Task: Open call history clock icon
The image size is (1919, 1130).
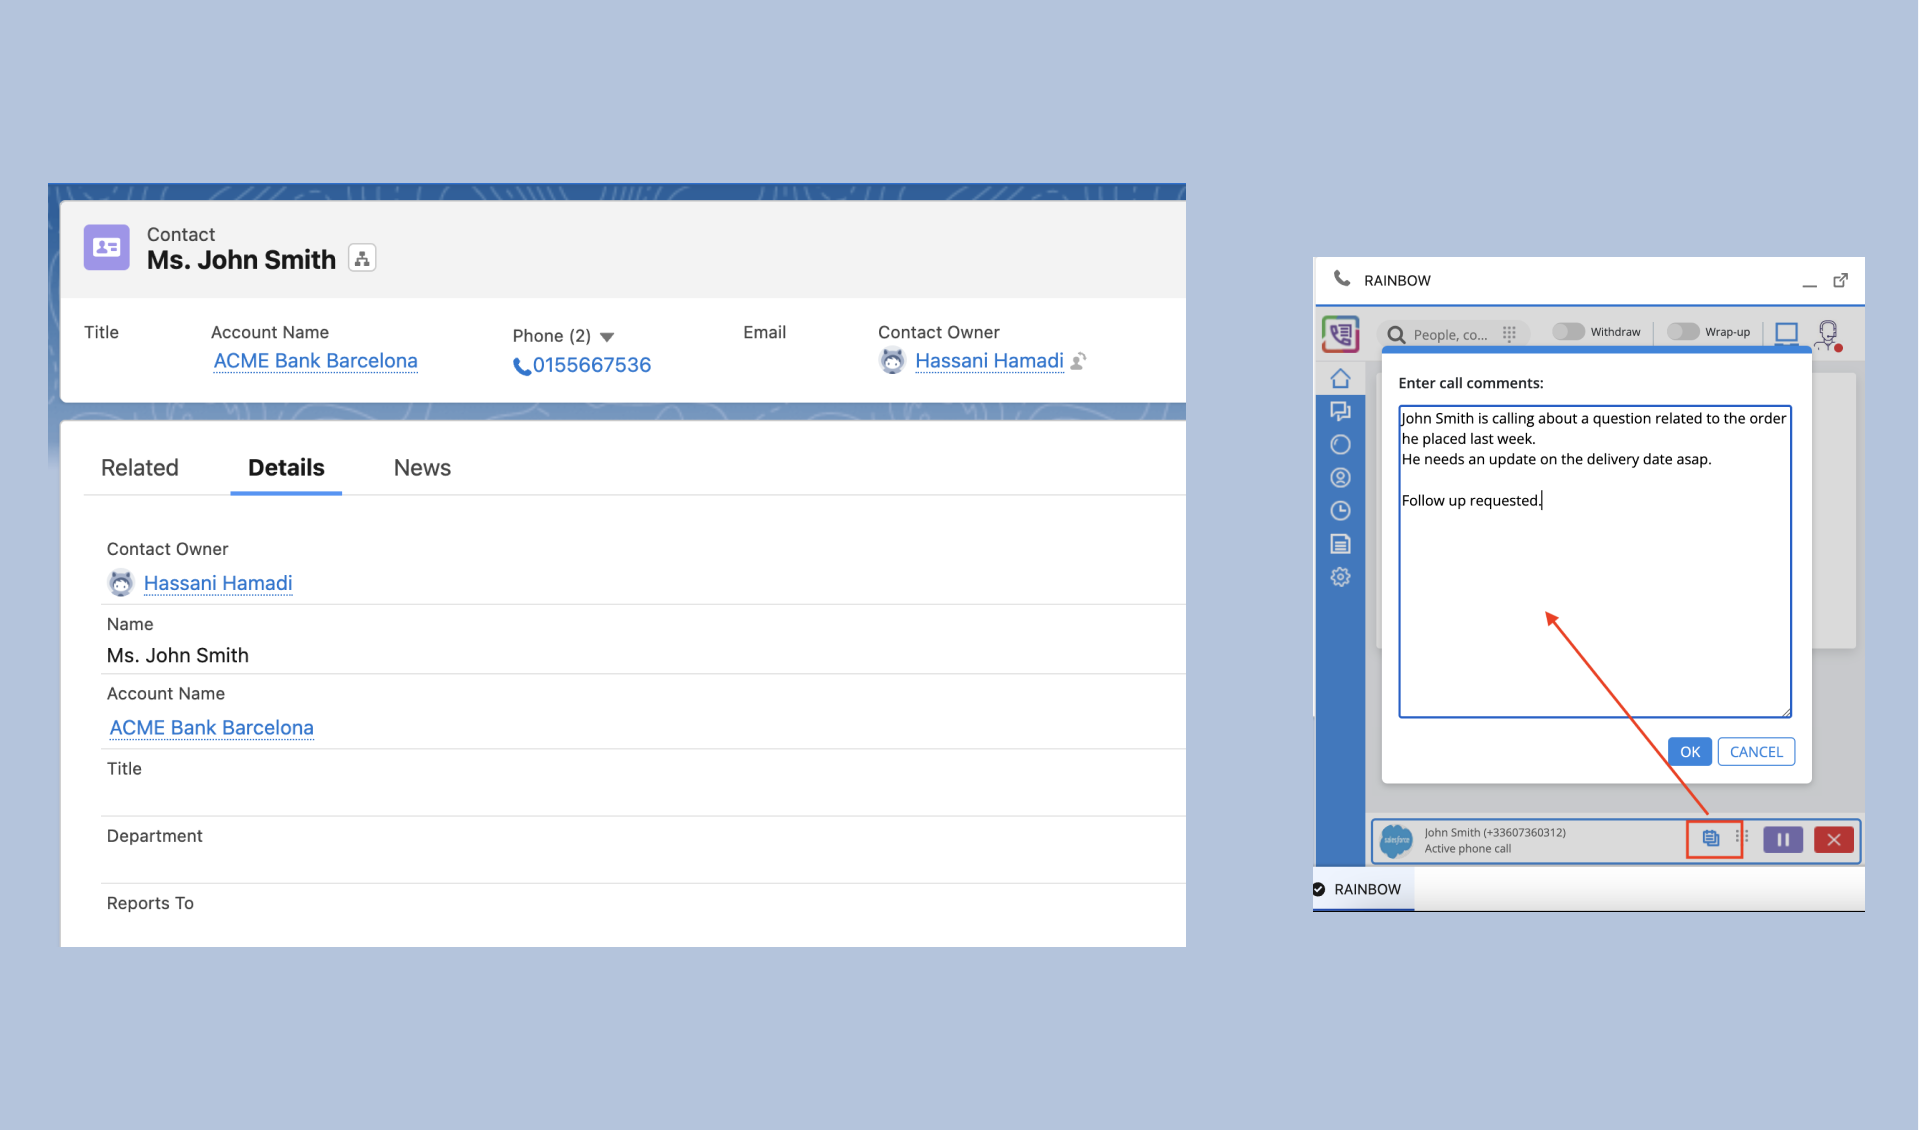Action: coord(1340,511)
